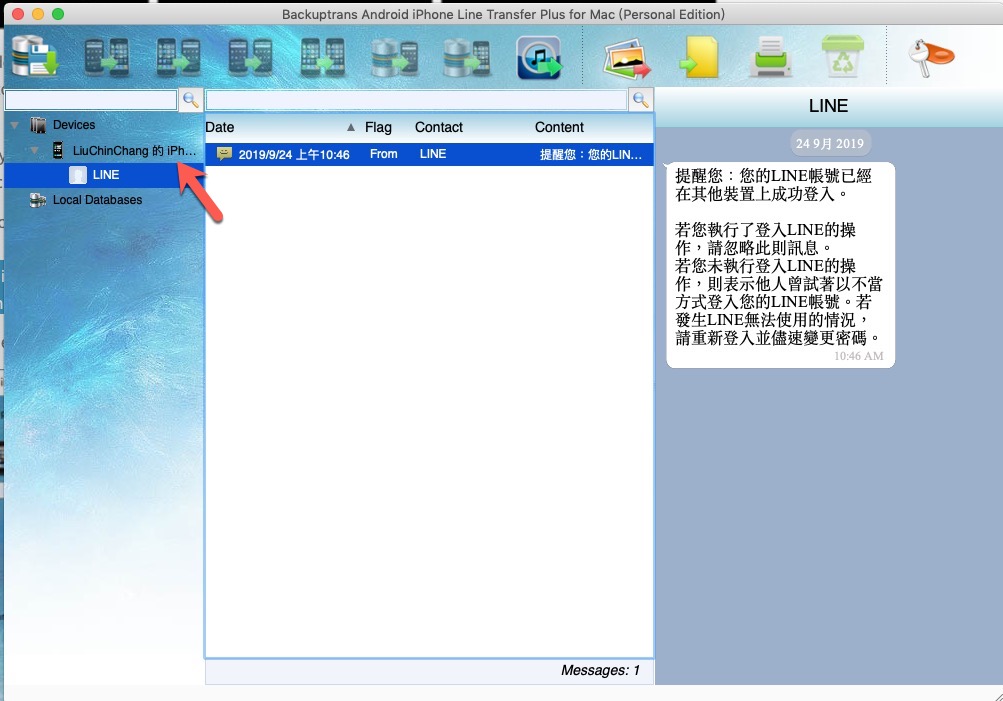
Task: Minimize the window with the yellow button
Action: [x=38, y=14]
